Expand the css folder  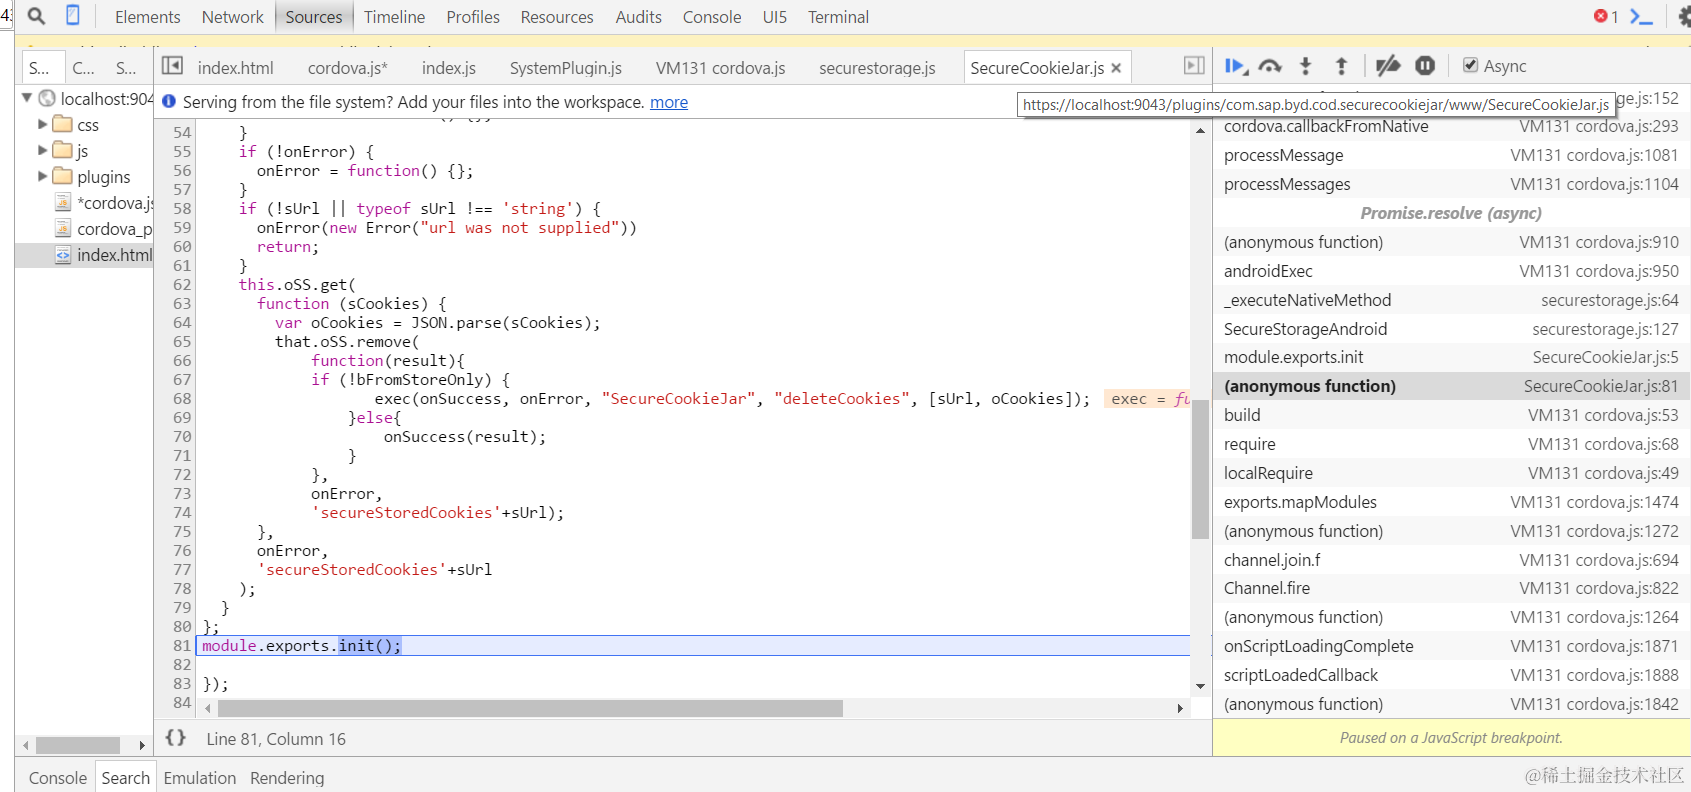coord(43,124)
